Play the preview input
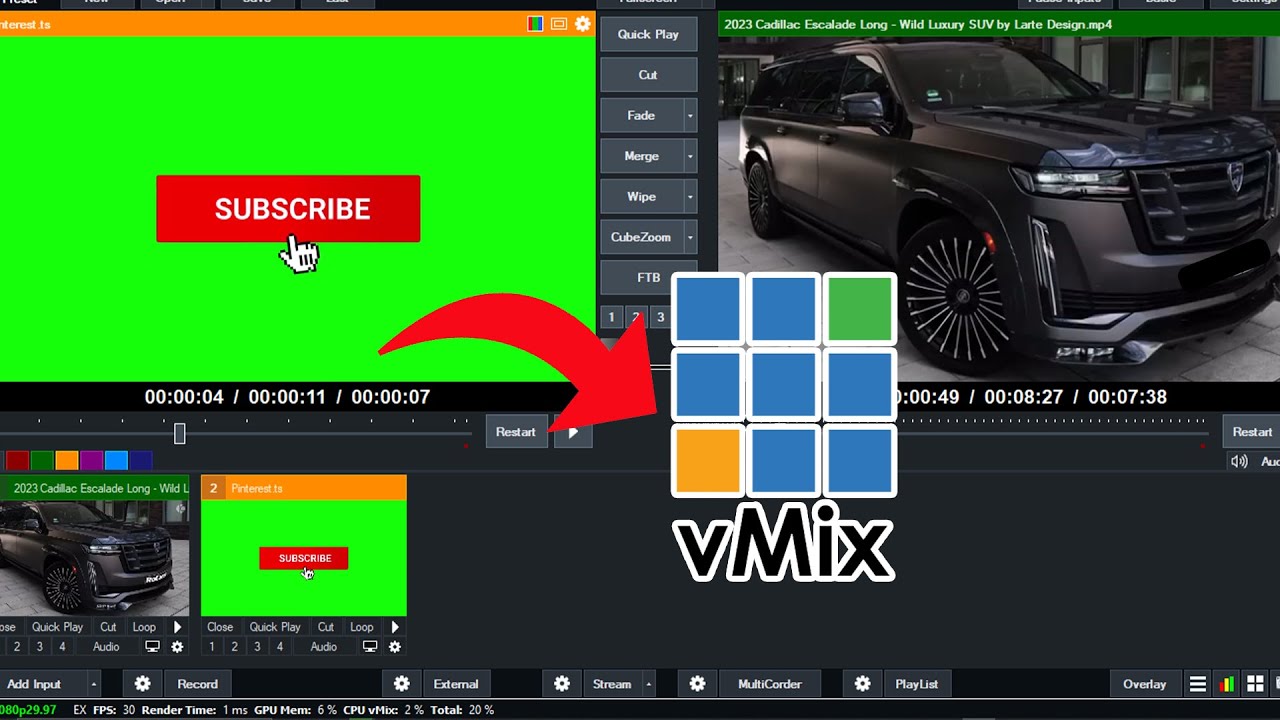Viewport: 1280px width, 720px height. click(x=573, y=432)
